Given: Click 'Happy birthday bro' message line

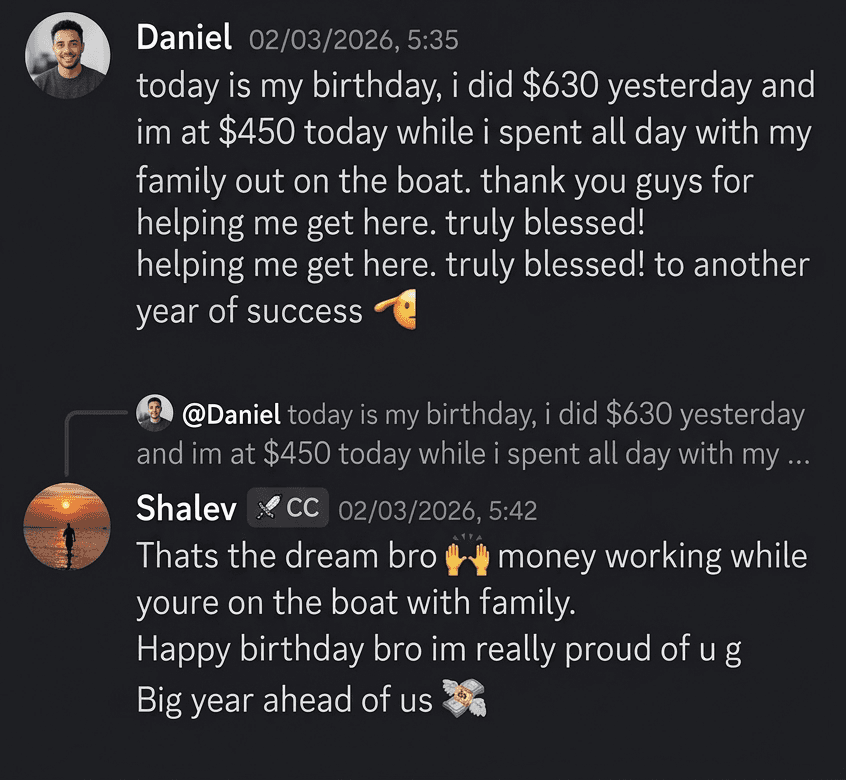Looking at the screenshot, I should (x=439, y=649).
